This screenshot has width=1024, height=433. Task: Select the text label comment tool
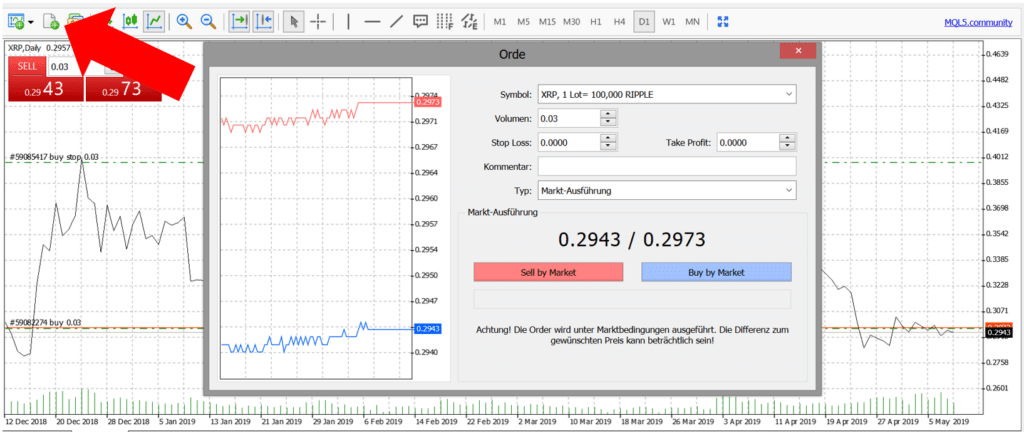421,20
